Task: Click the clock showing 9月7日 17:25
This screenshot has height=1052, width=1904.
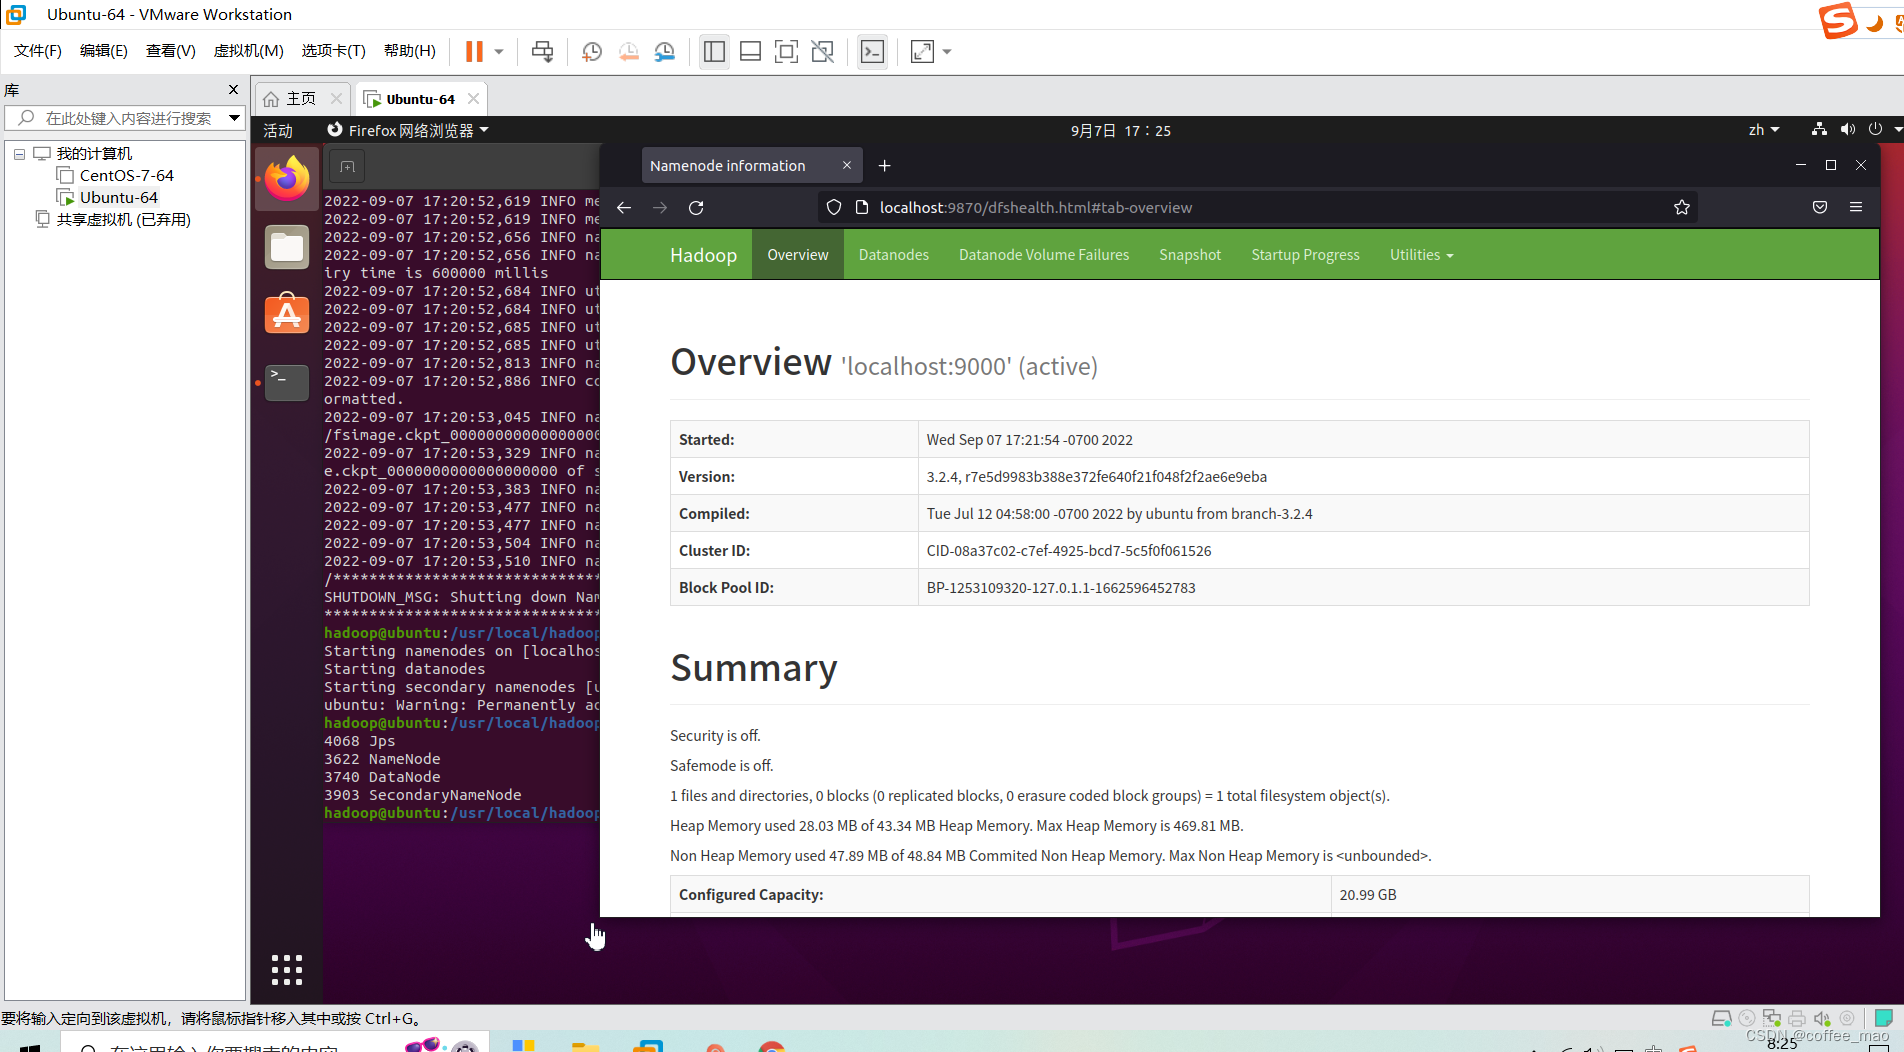Action: (1121, 131)
